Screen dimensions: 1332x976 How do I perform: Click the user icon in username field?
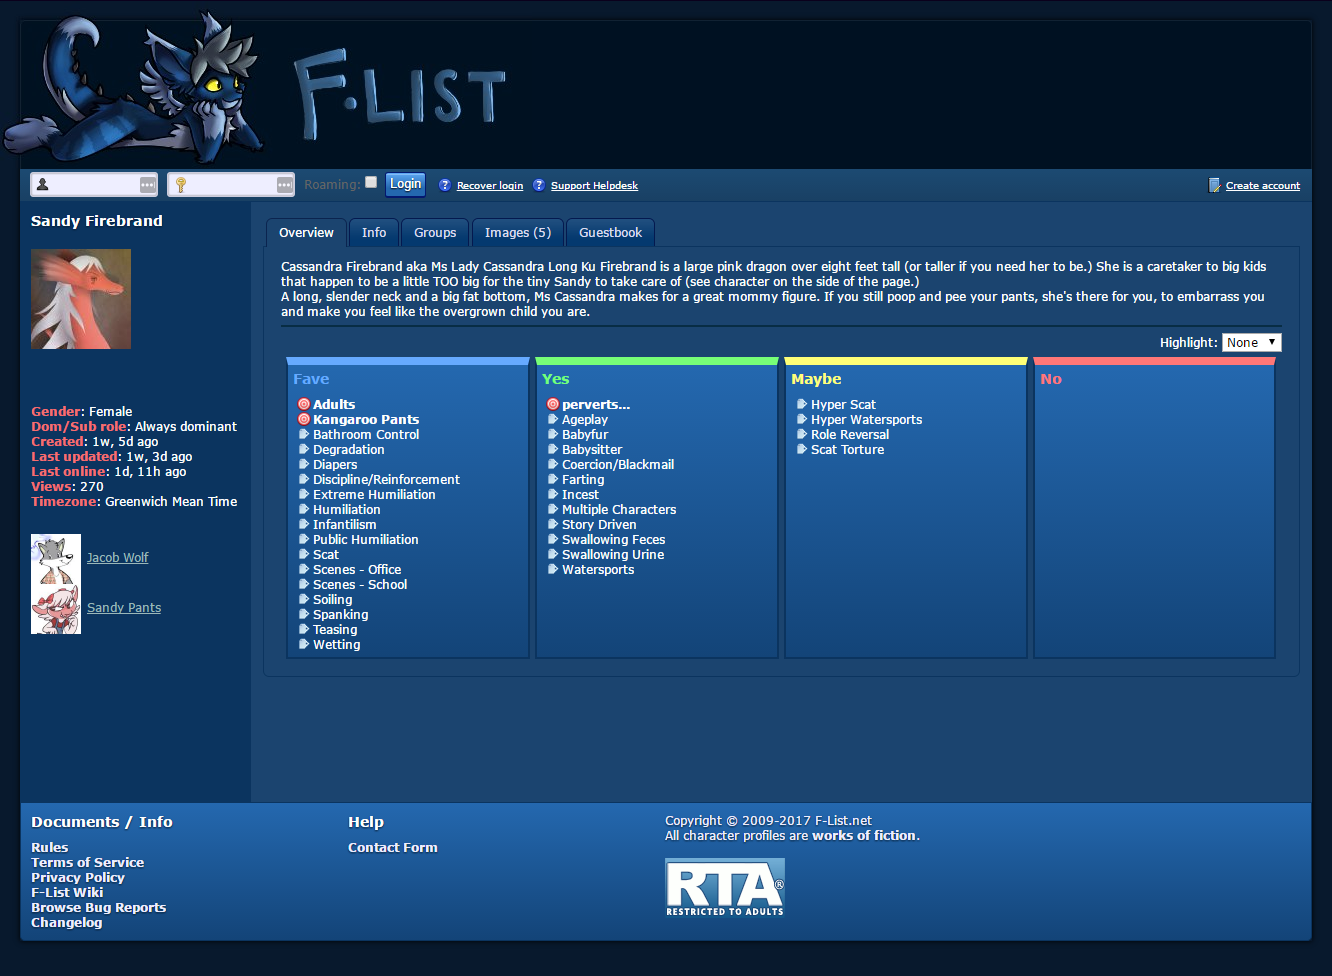tap(43, 185)
